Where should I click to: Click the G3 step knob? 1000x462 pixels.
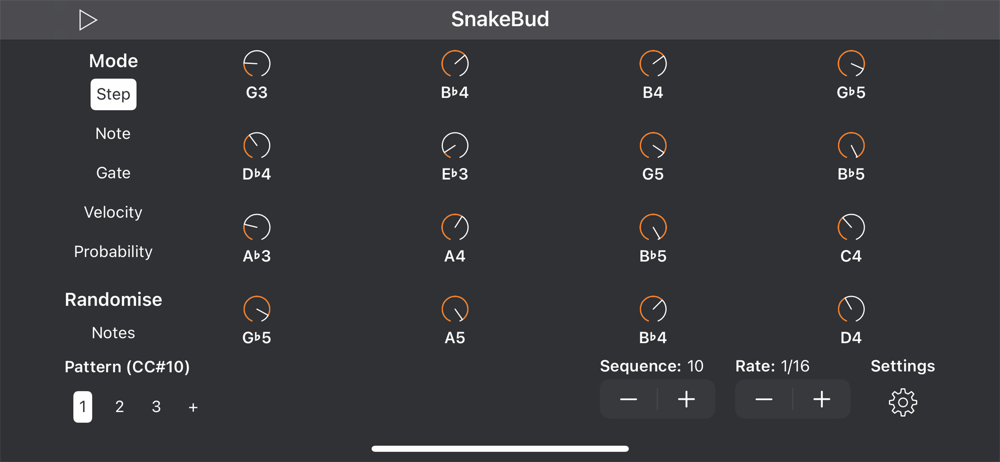point(257,64)
